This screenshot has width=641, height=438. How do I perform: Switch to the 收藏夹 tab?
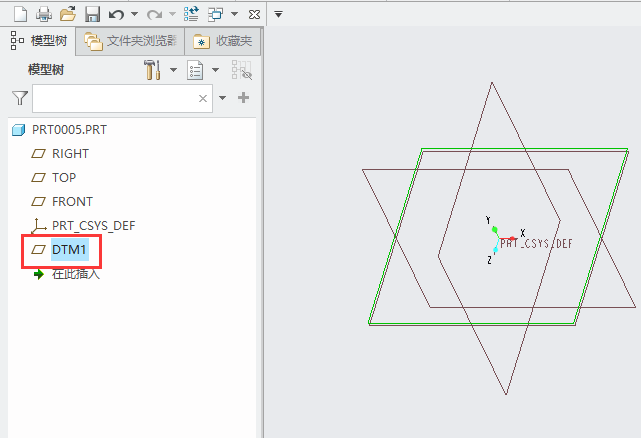pyautogui.click(x=222, y=41)
